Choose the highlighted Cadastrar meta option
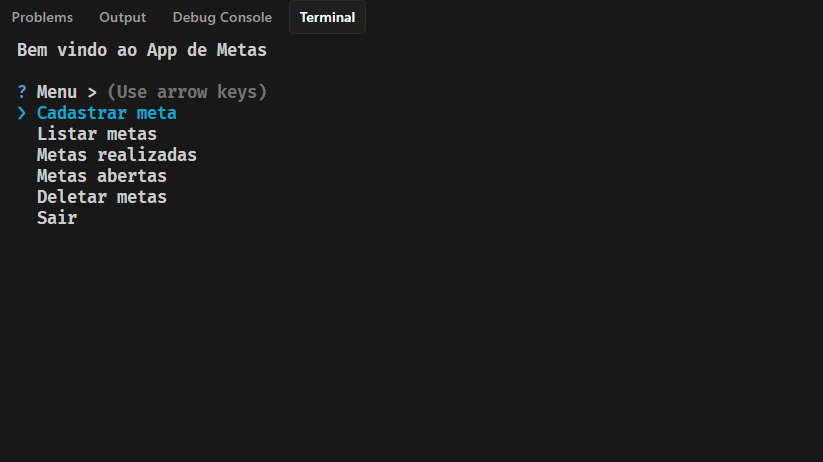The image size is (823, 462). click(x=106, y=113)
